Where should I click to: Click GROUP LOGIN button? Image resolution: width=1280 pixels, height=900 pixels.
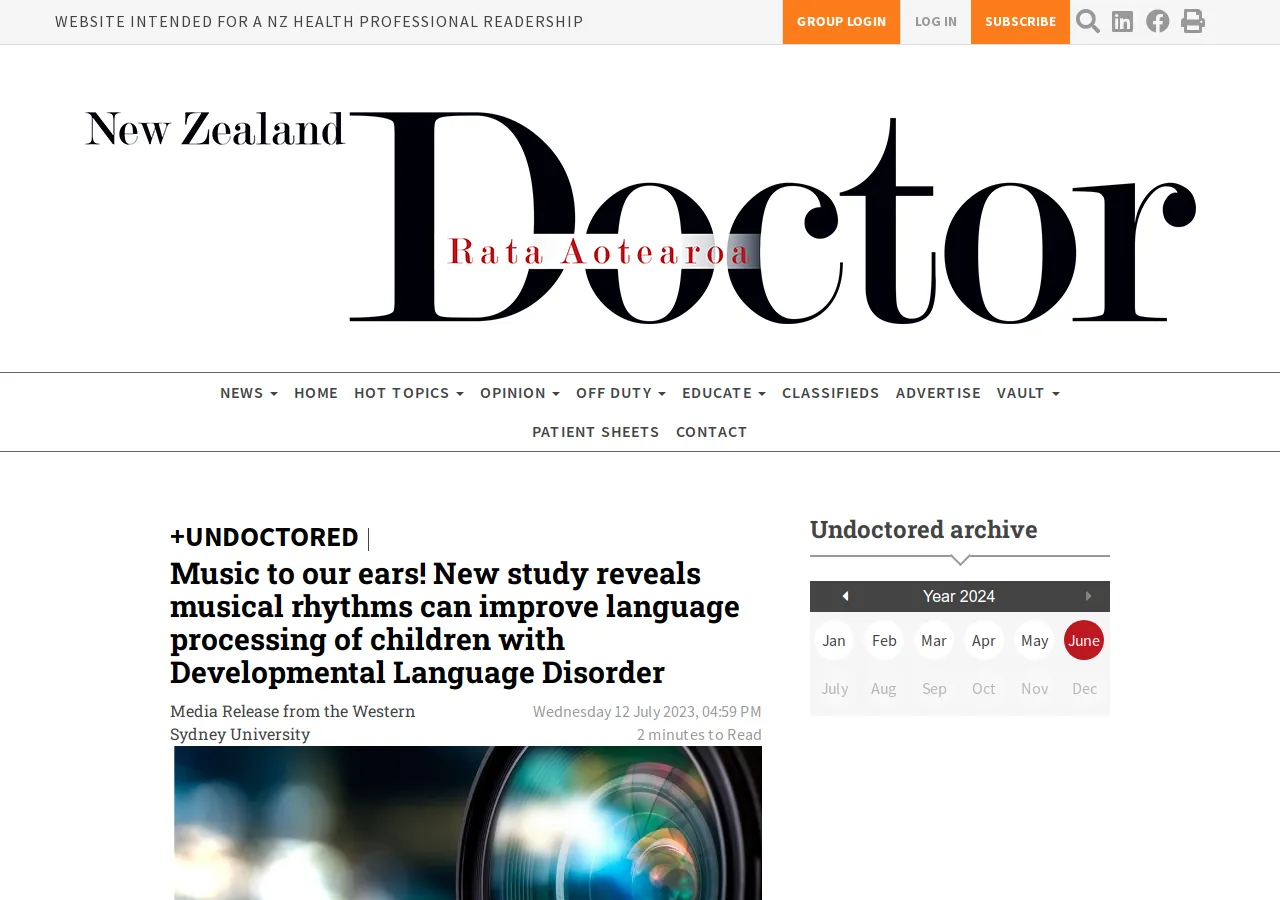pyautogui.click(x=841, y=21)
